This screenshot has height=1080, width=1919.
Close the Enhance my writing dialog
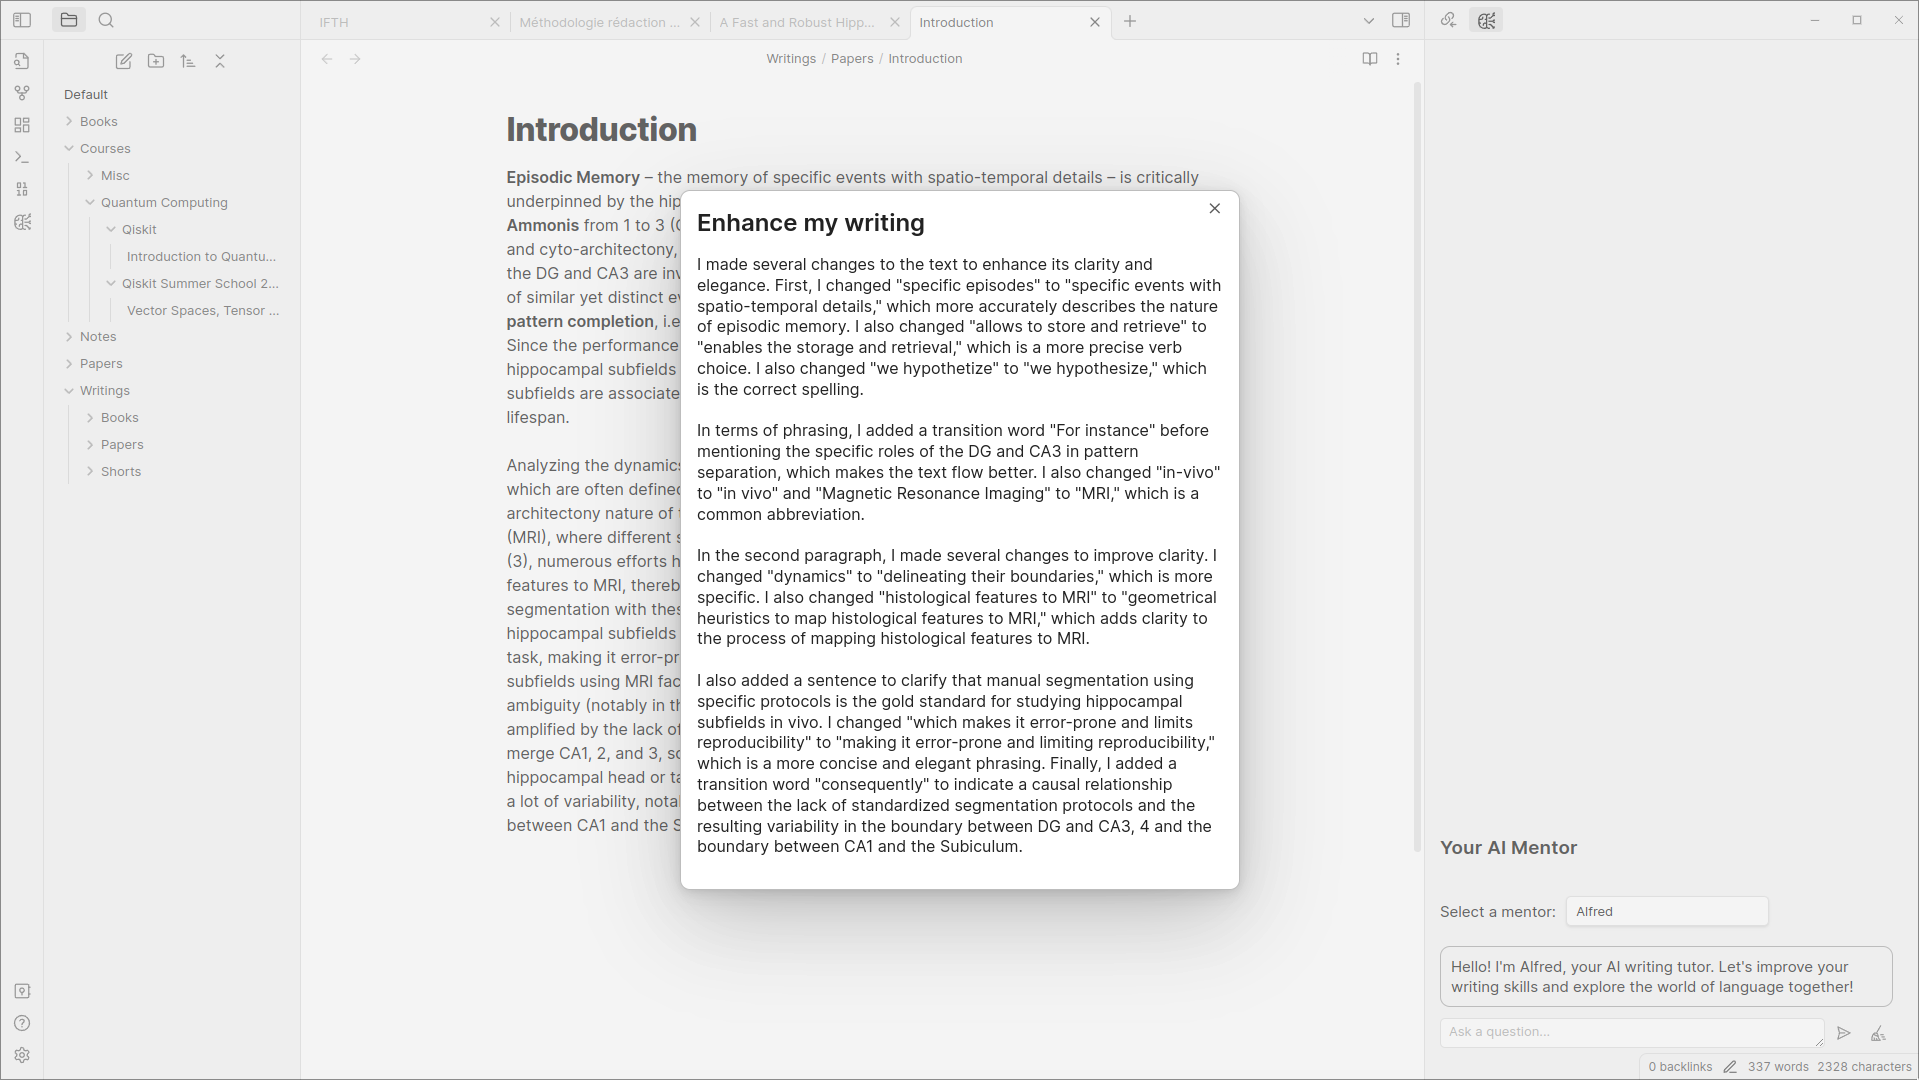1215,208
